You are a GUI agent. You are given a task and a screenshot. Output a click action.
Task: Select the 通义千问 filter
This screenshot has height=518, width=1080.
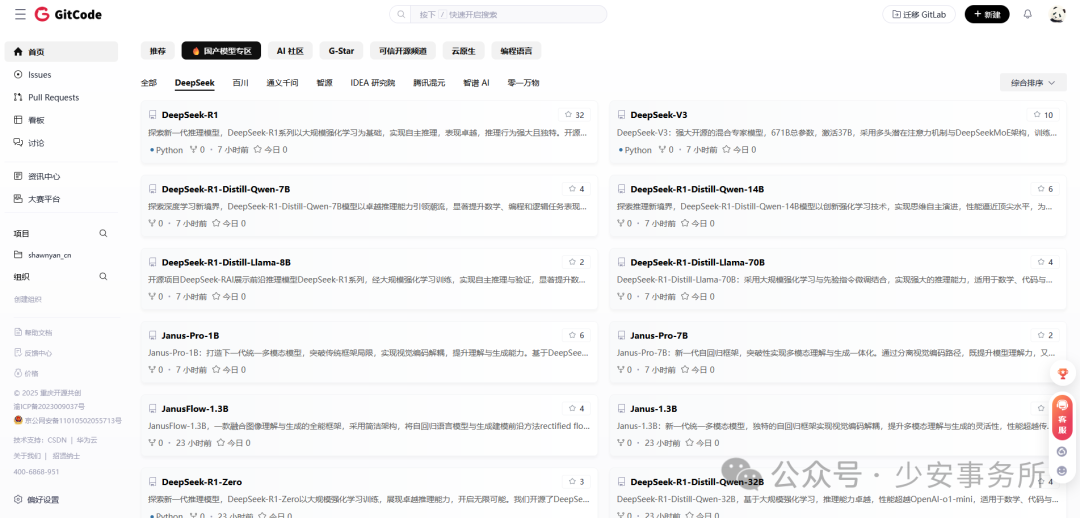(282, 83)
